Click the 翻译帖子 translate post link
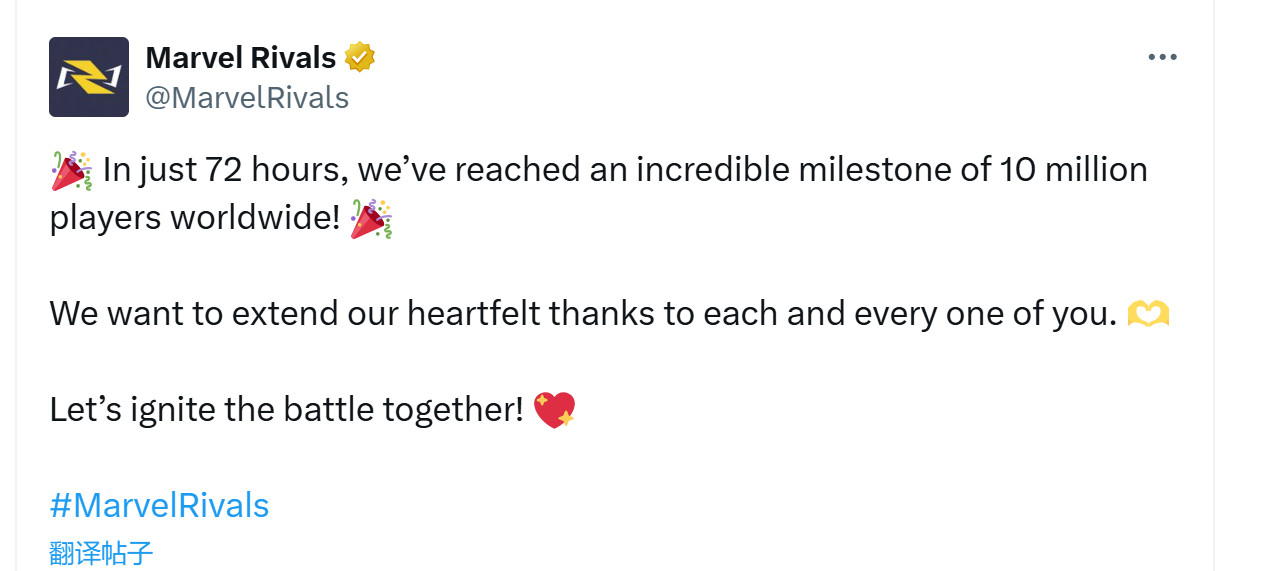The image size is (1261, 571). 101,553
